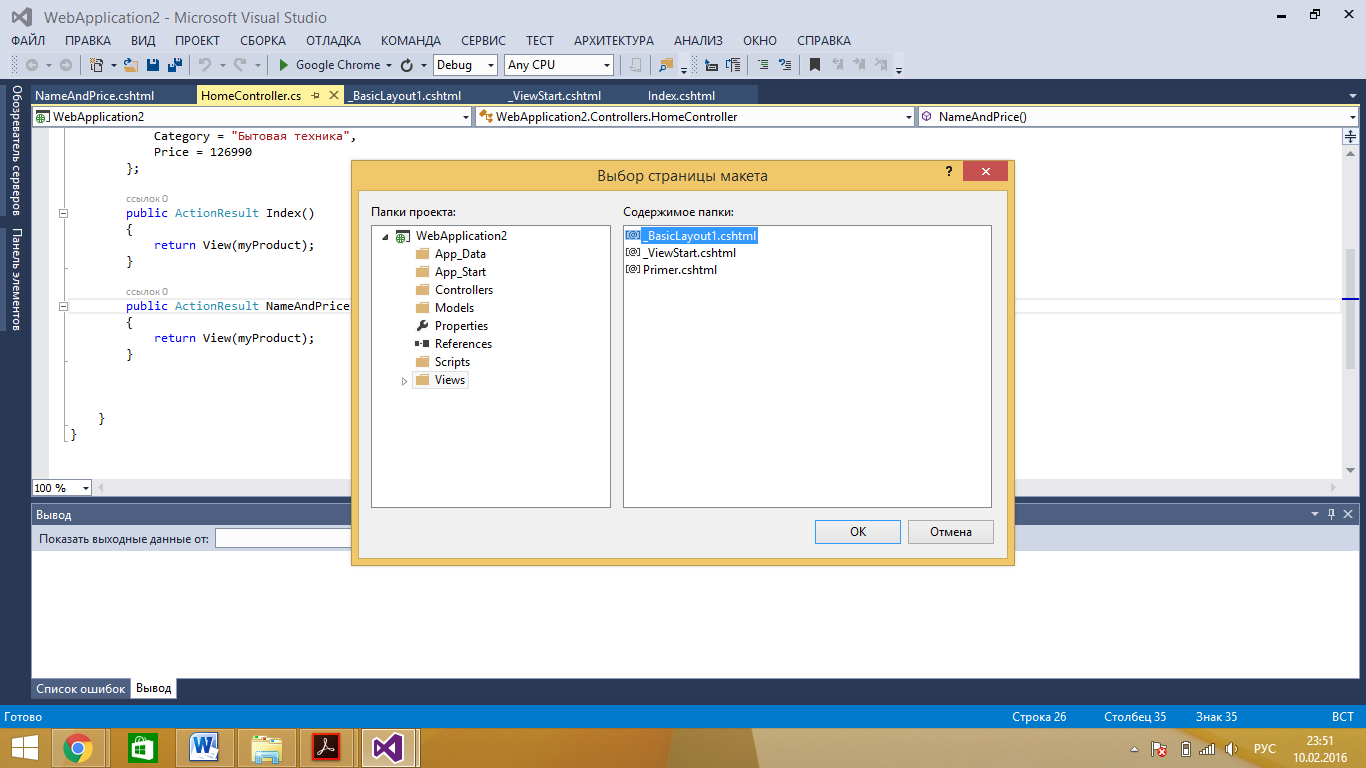Collapse the Index() method outline box
1366x768 pixels.
pos(63,213)
